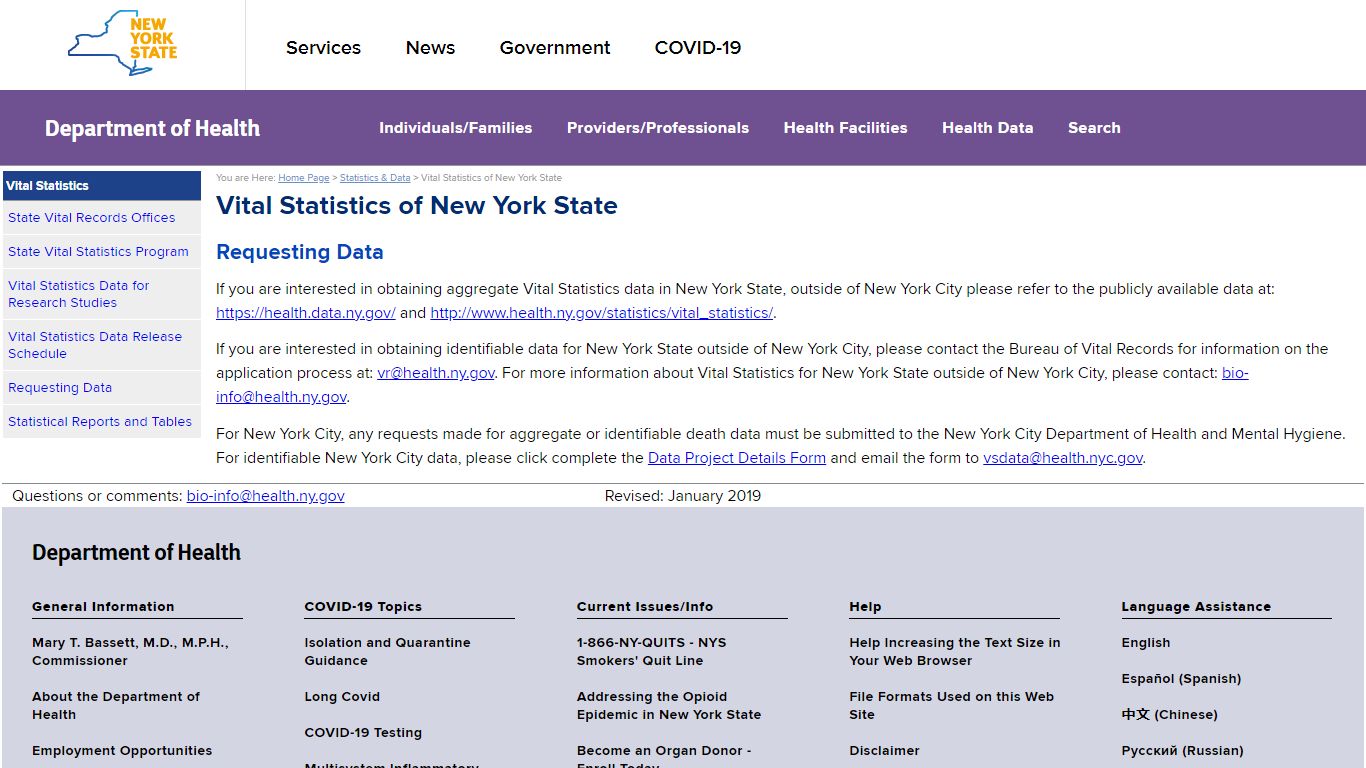This screenshot has width=1366, height=768.
Task: Click the Vital Statistics of New York State heading
Action: (417, 206)
